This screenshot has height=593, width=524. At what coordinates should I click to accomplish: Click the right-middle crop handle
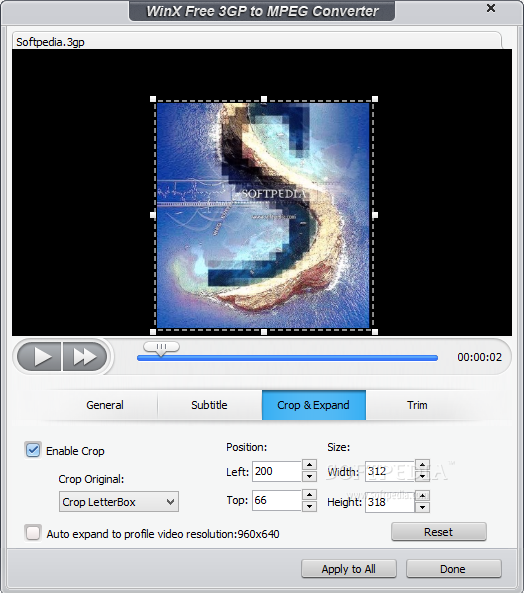[375, 215]
